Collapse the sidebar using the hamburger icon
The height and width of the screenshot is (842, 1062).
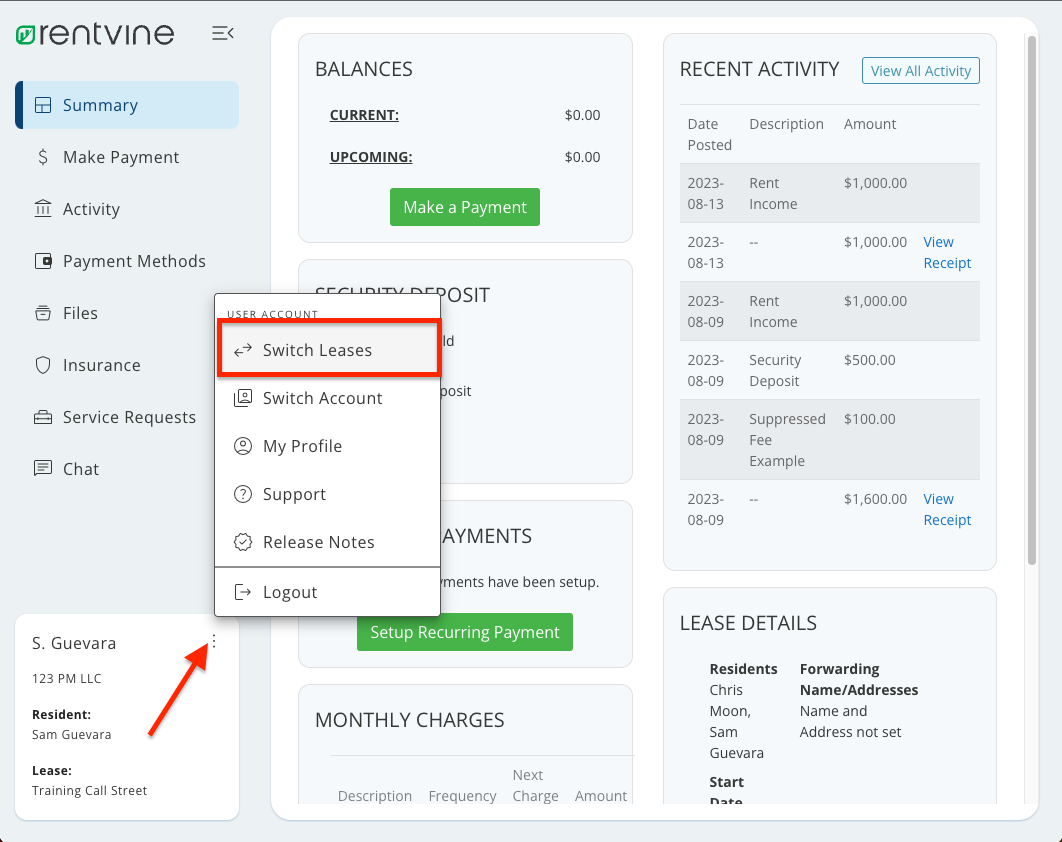222,34
